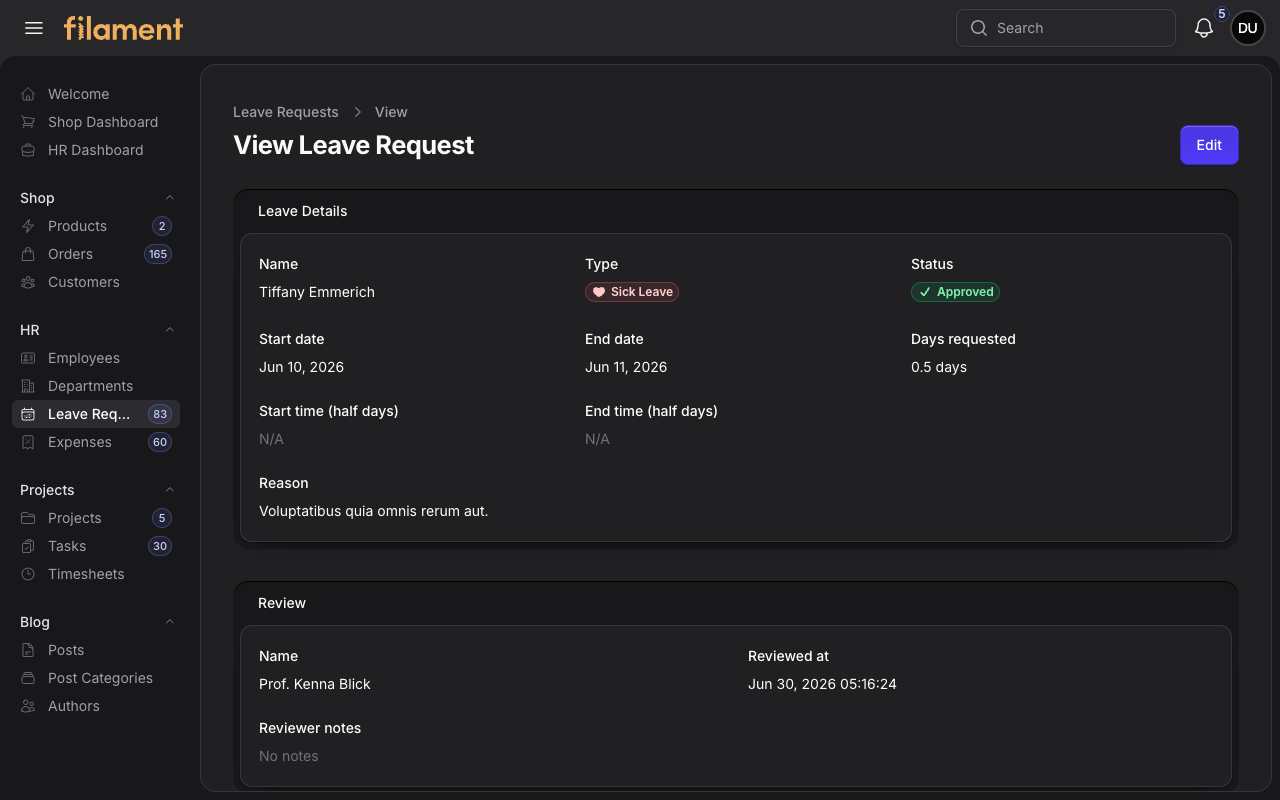Click the Welcome home icon
This screenshot has width=1280, height=800.
coord(28,94)
